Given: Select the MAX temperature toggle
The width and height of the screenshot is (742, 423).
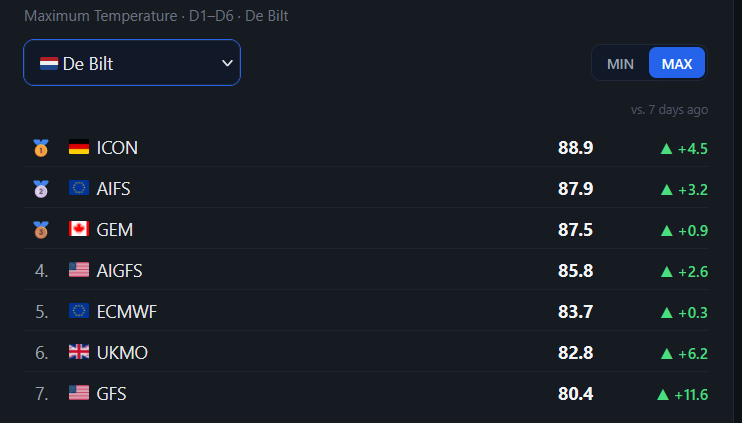Looking at the screenshot, I should 677,63.
